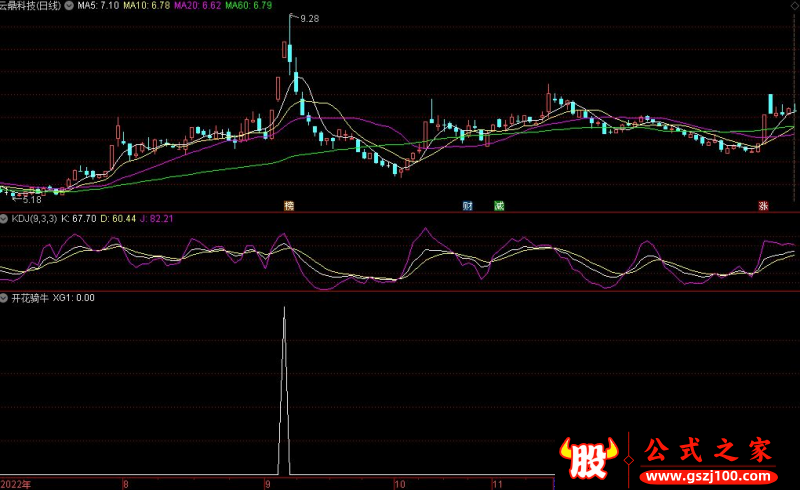Click the 5.18 low price label
Viewport: 800px width, 490px height.
pyautogui.click(x=31, y=200)
